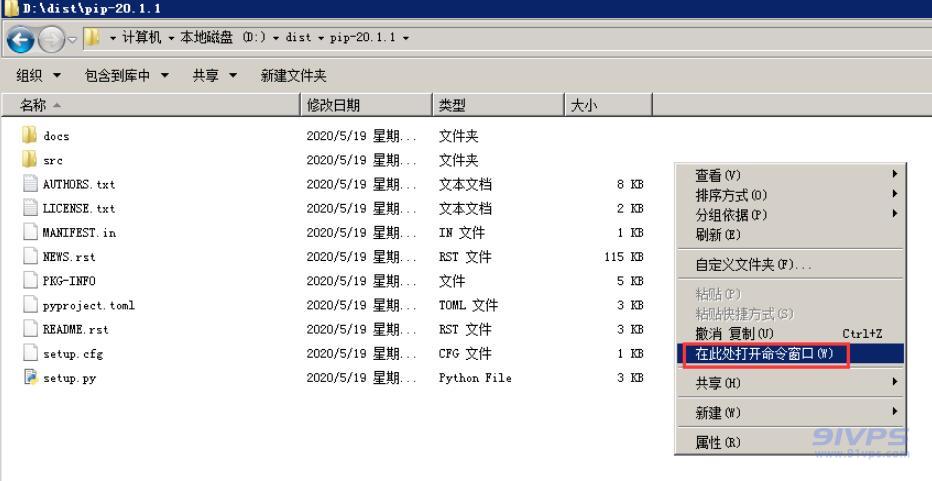
Task: Click the Python File type cell
Action: tap(475, 378)
